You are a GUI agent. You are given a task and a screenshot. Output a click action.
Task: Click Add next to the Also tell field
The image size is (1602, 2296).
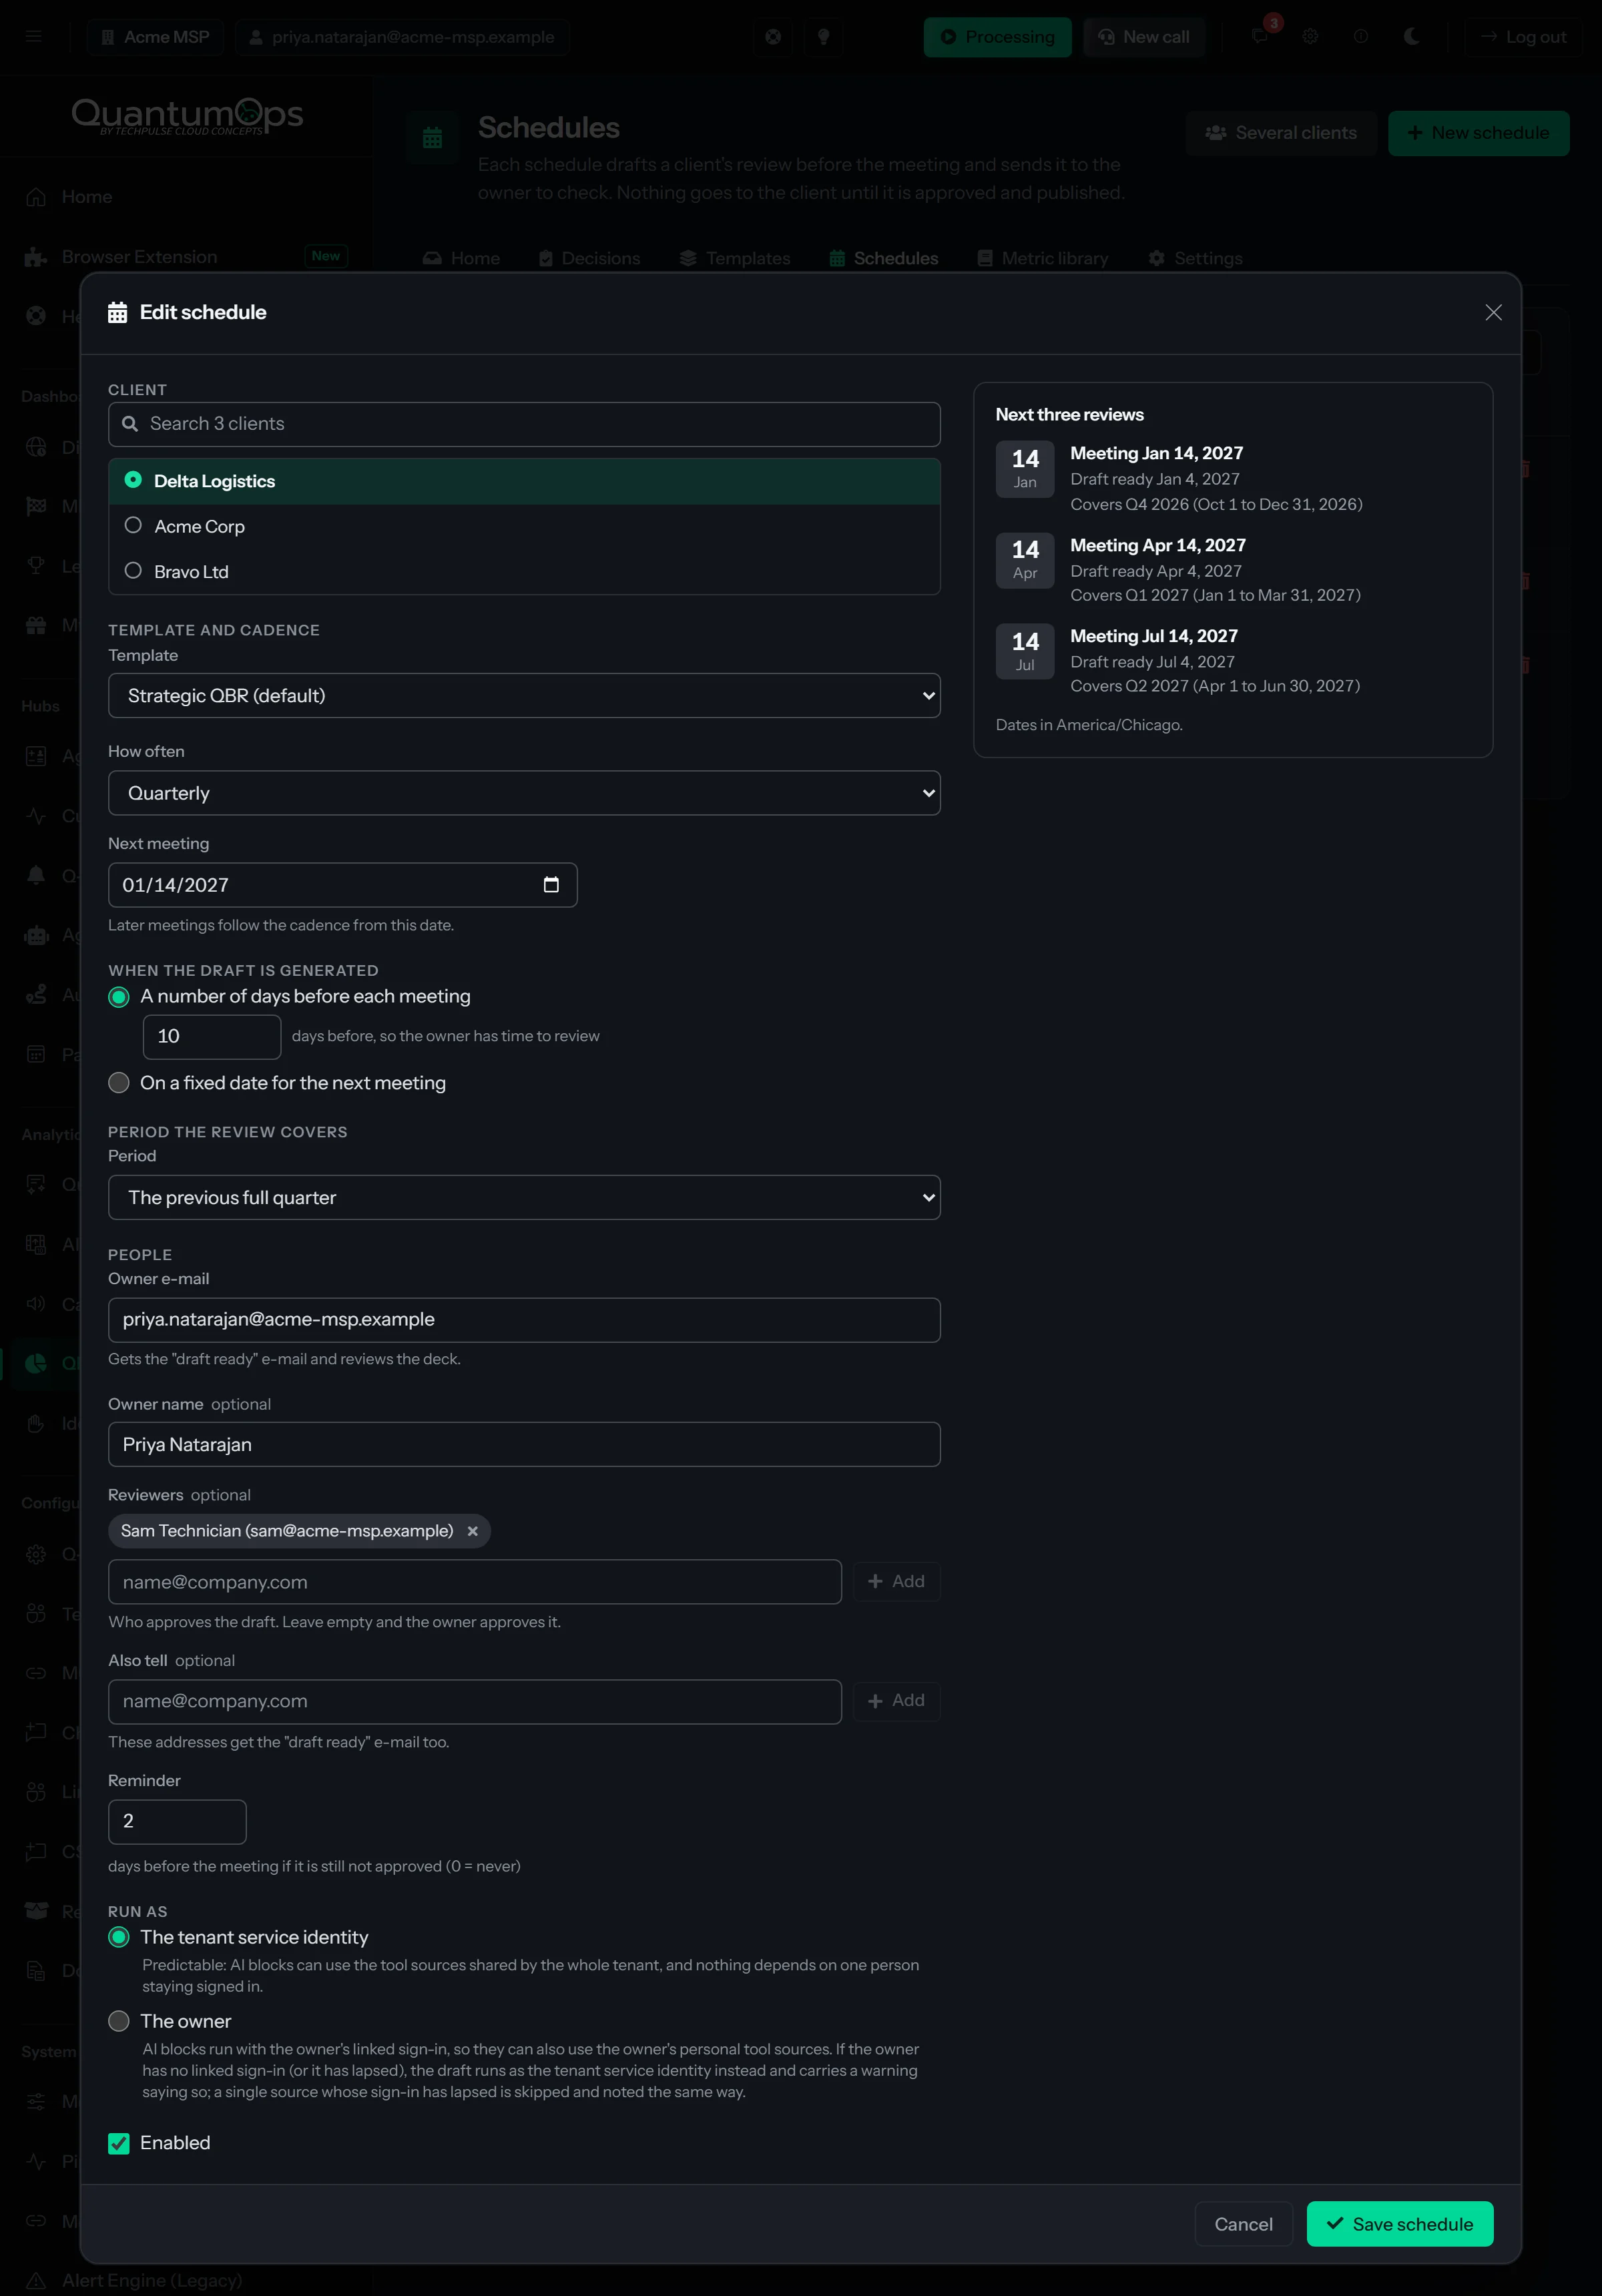[x=896, y=1700]
